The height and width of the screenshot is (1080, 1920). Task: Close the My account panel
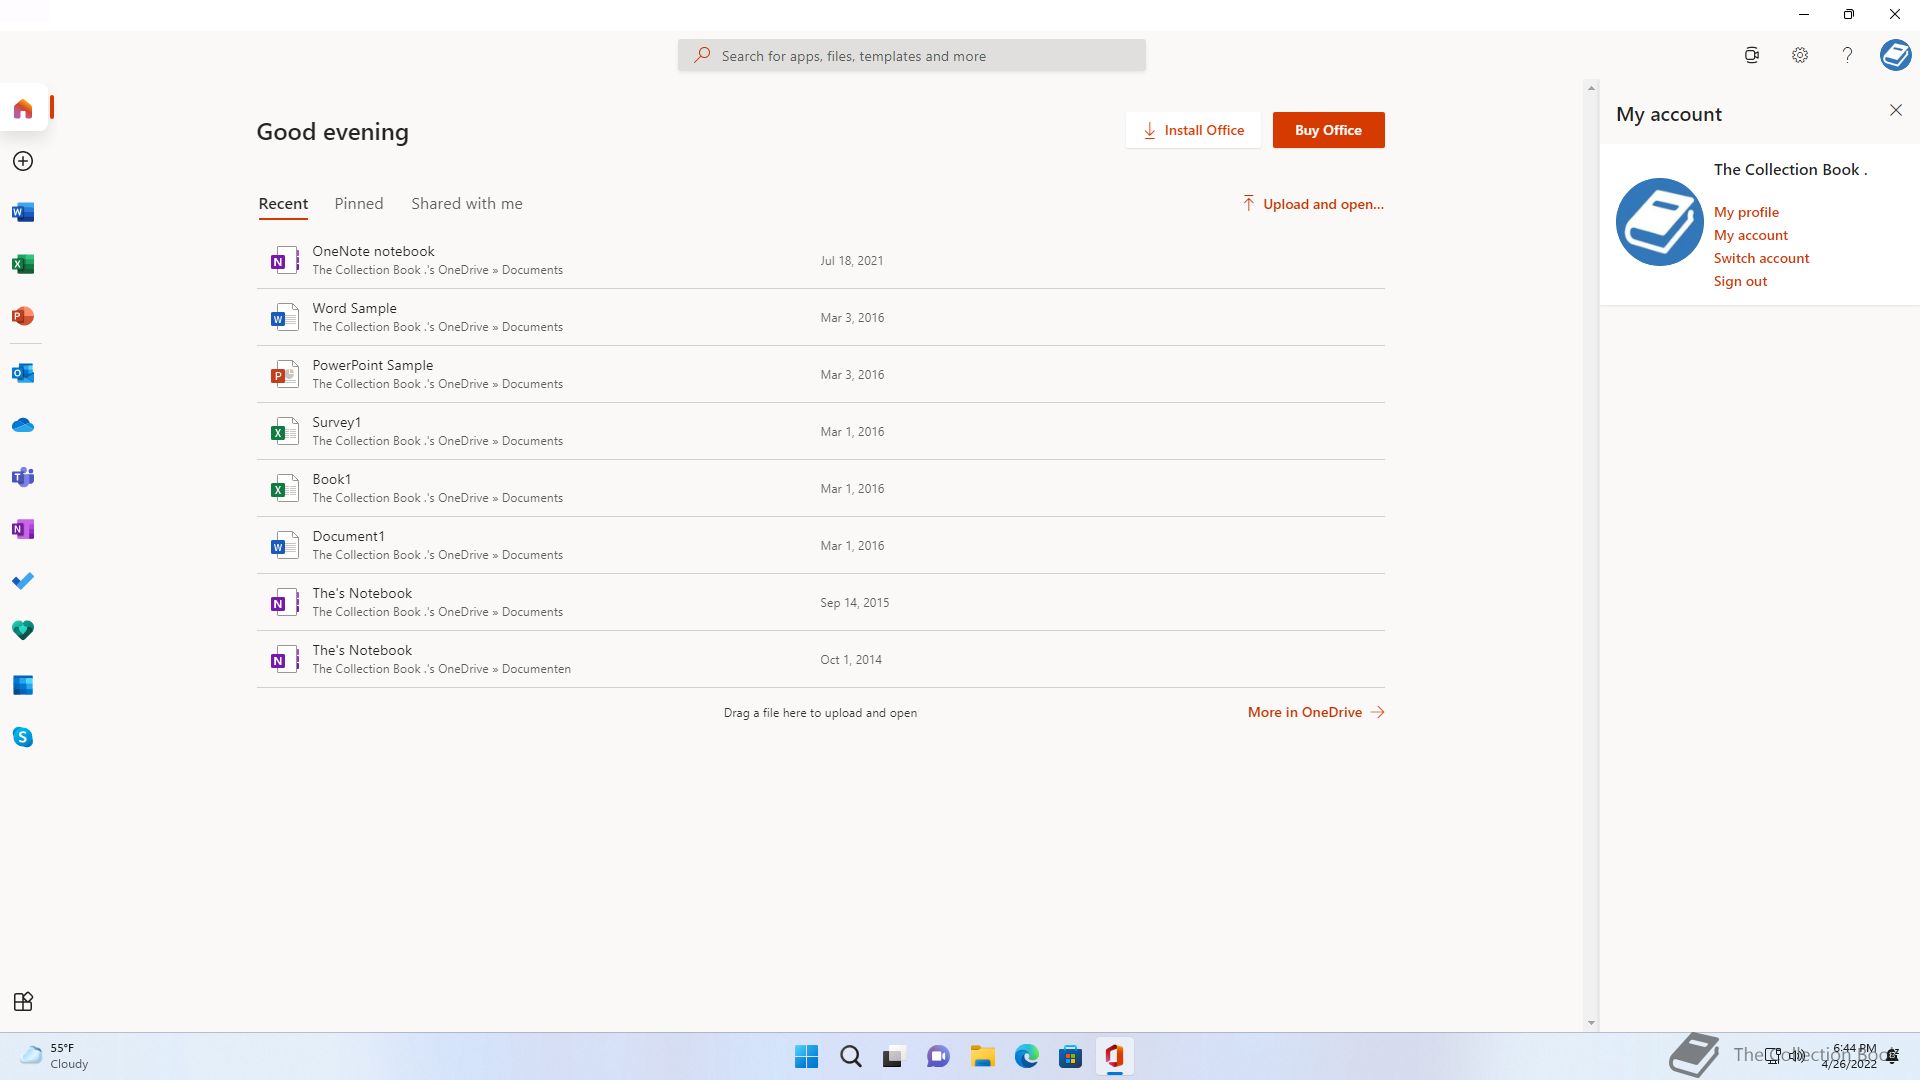click(x=1895, y=110)
